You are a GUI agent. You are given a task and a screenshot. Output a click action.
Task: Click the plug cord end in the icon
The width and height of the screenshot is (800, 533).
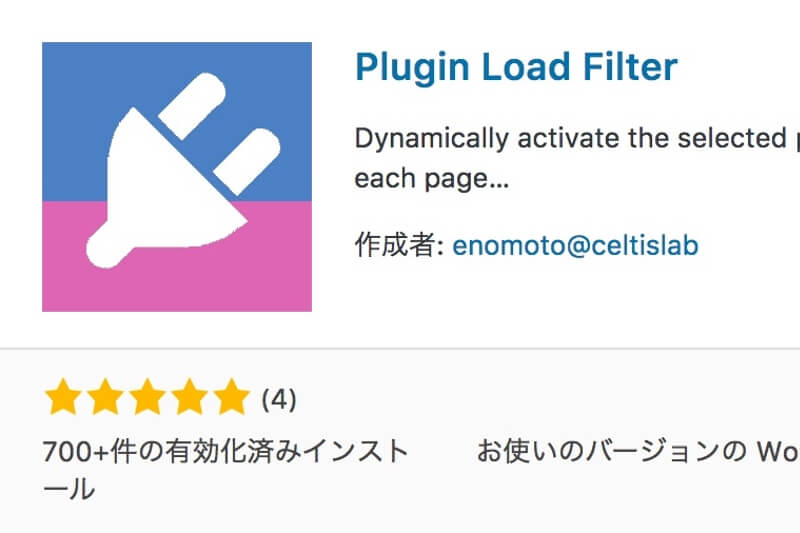pyautogui.click(x=105, y=250)
